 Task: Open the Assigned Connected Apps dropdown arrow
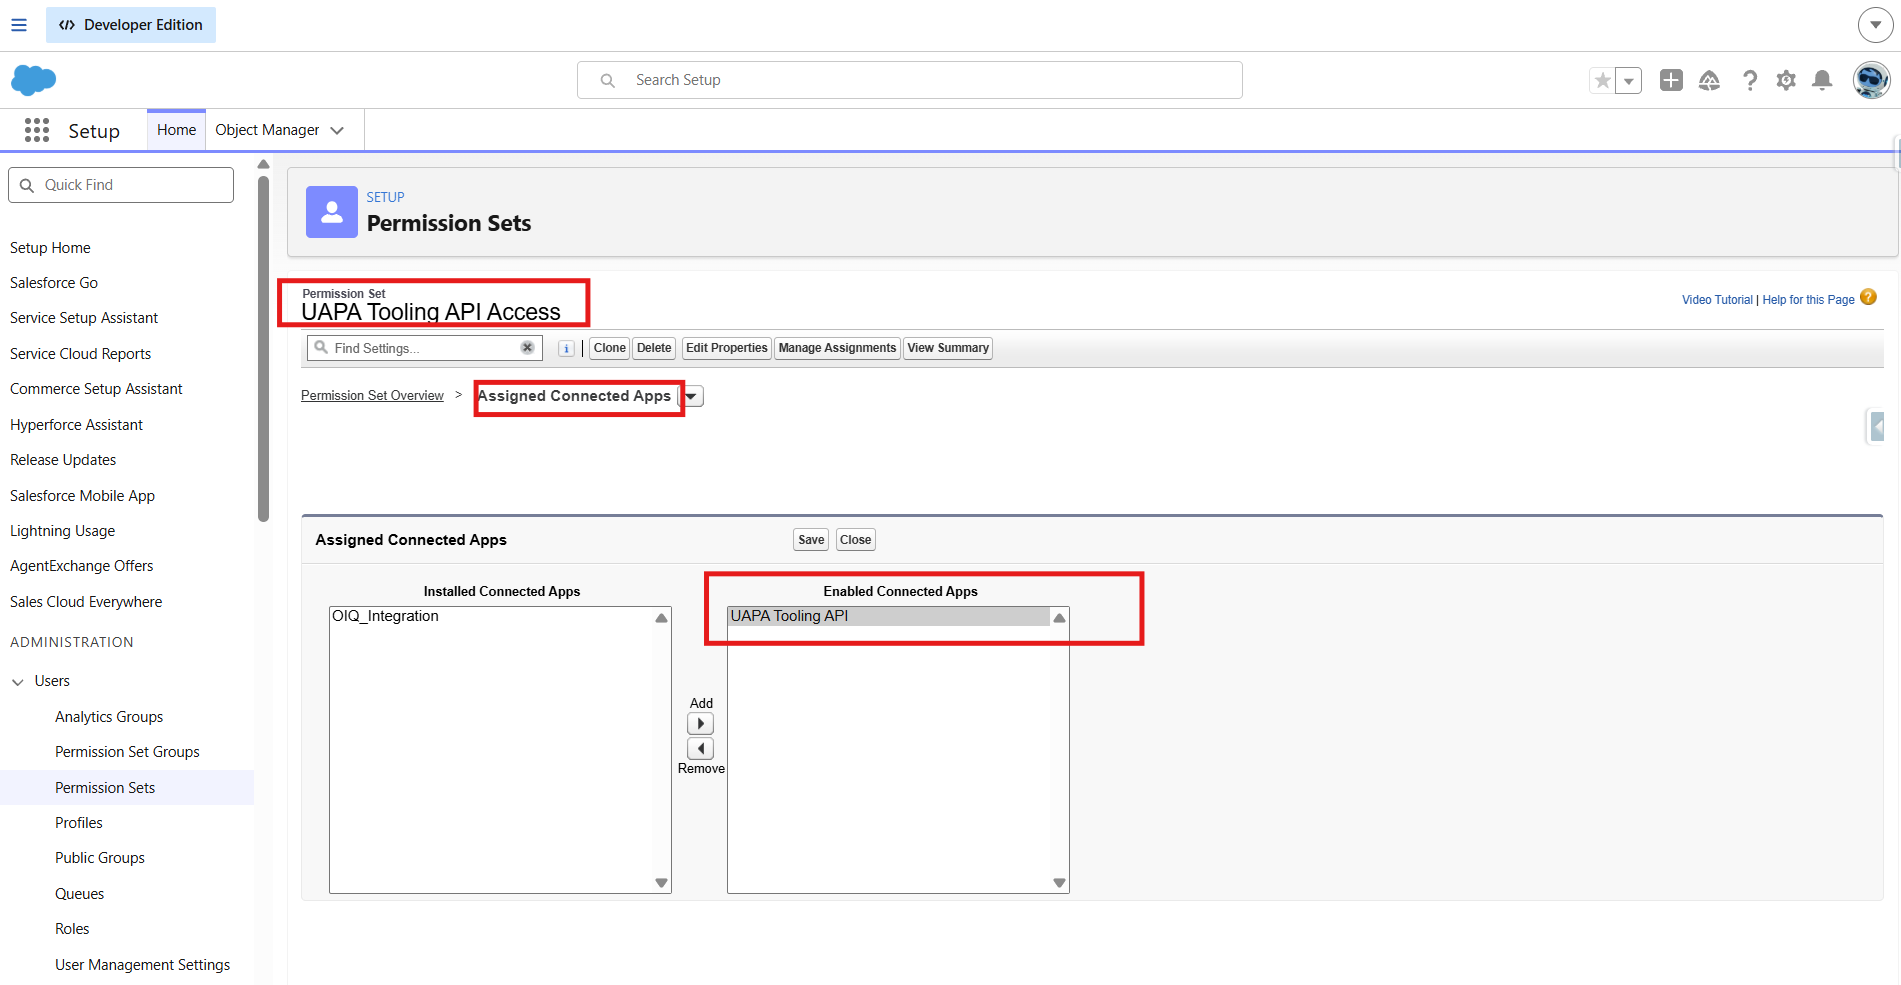692,396
